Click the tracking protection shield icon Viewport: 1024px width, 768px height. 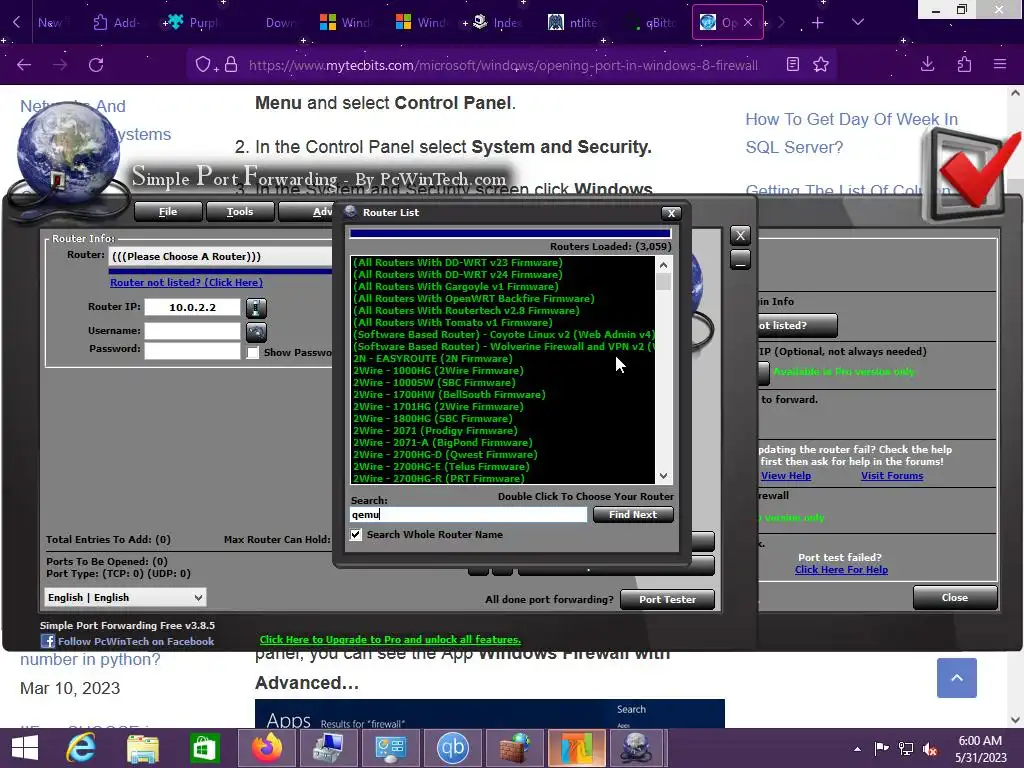pos(203,65)
